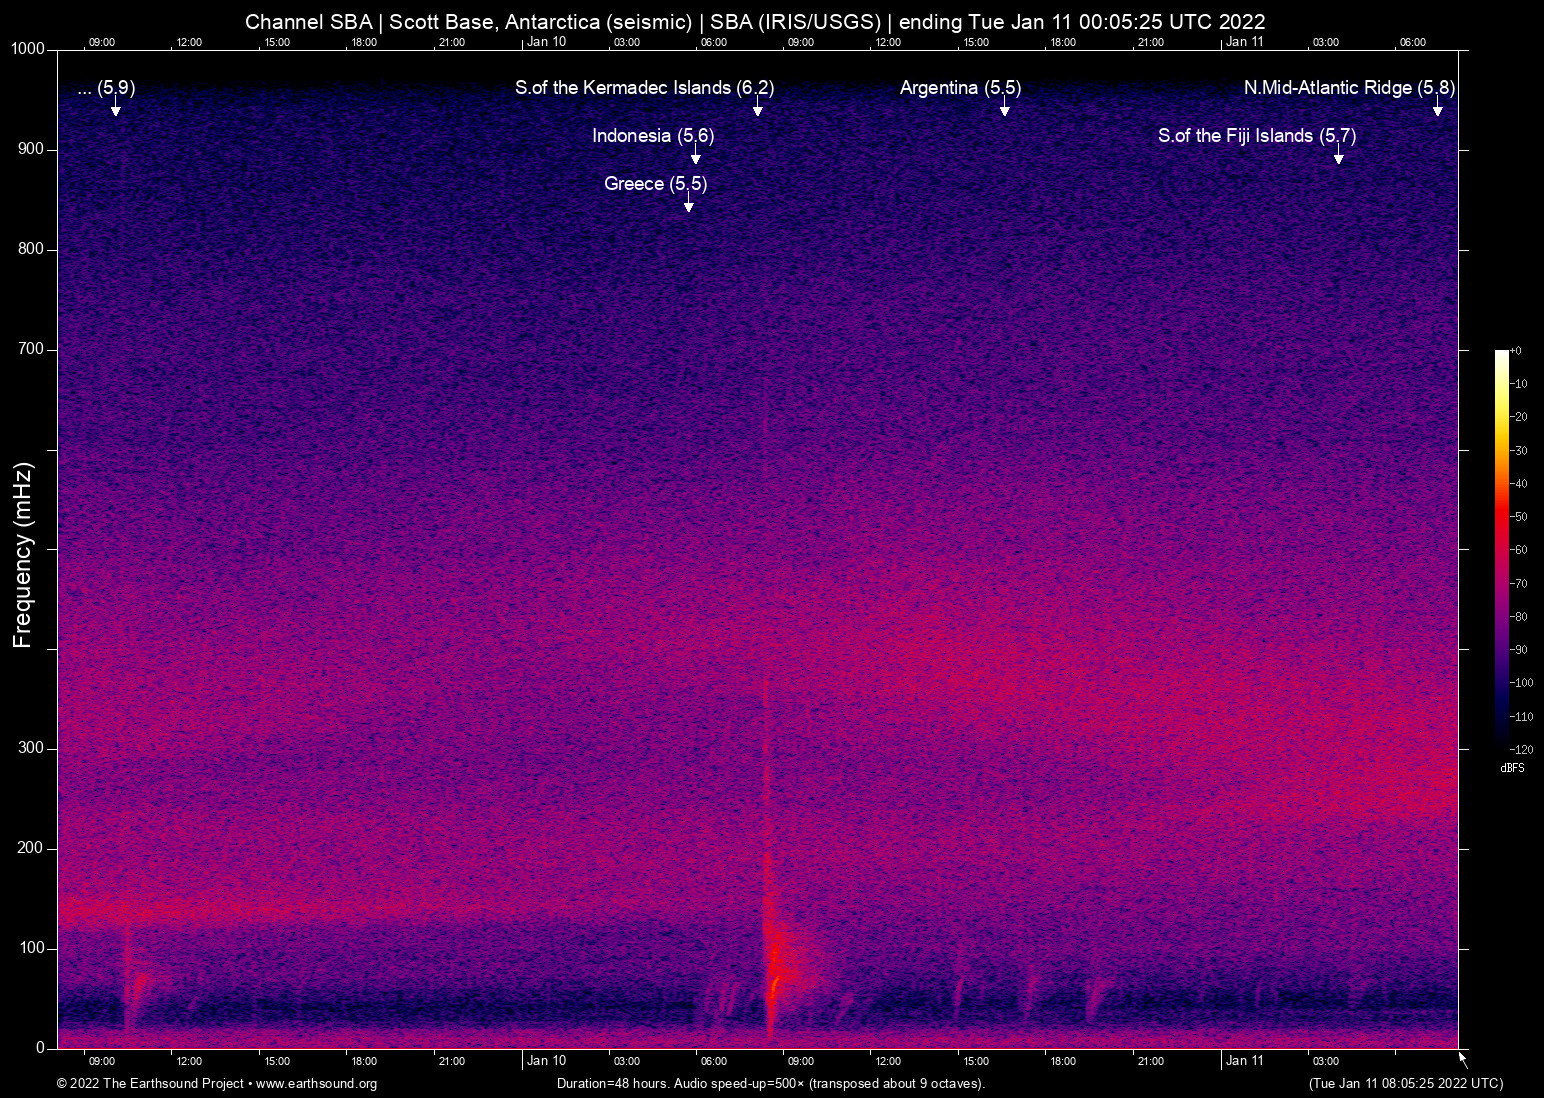Viewport: 1544px width, 1098px height.
Task: Click the N.Mid-Atlantic Ridge (5.8) annotation
Action: [1349, 88]
